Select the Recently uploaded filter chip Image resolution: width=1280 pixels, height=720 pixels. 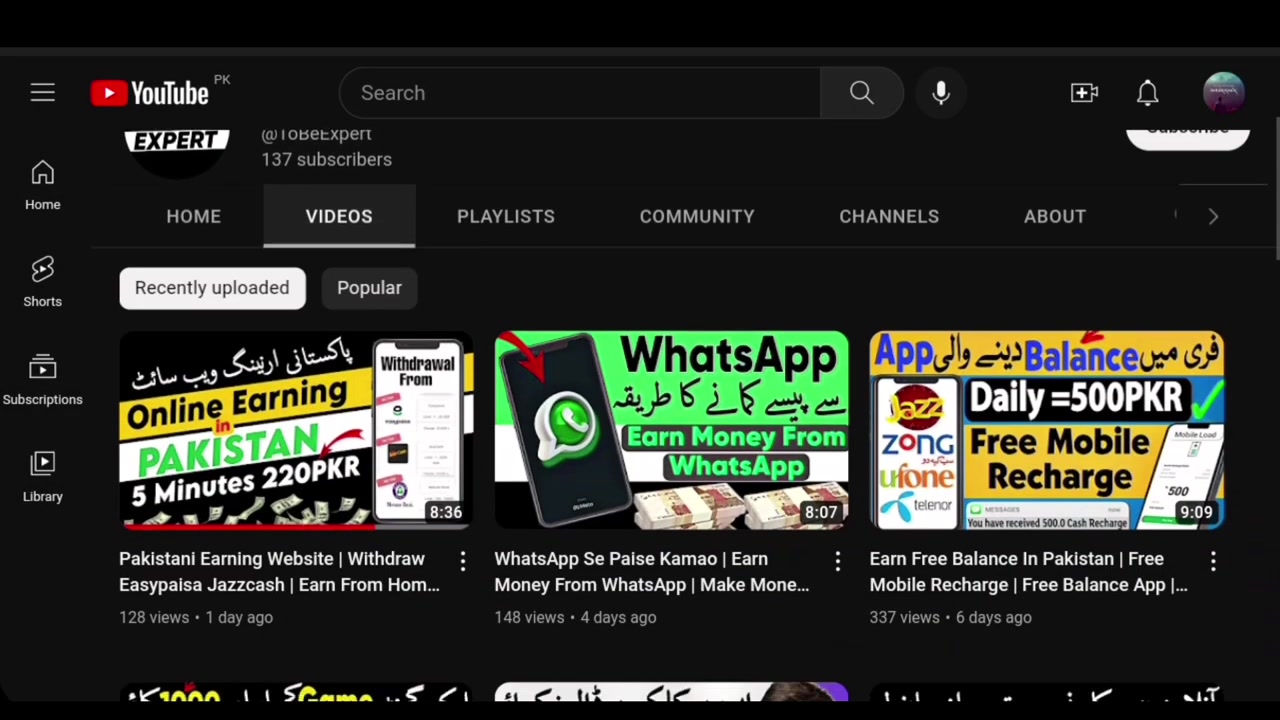point(212,288)
